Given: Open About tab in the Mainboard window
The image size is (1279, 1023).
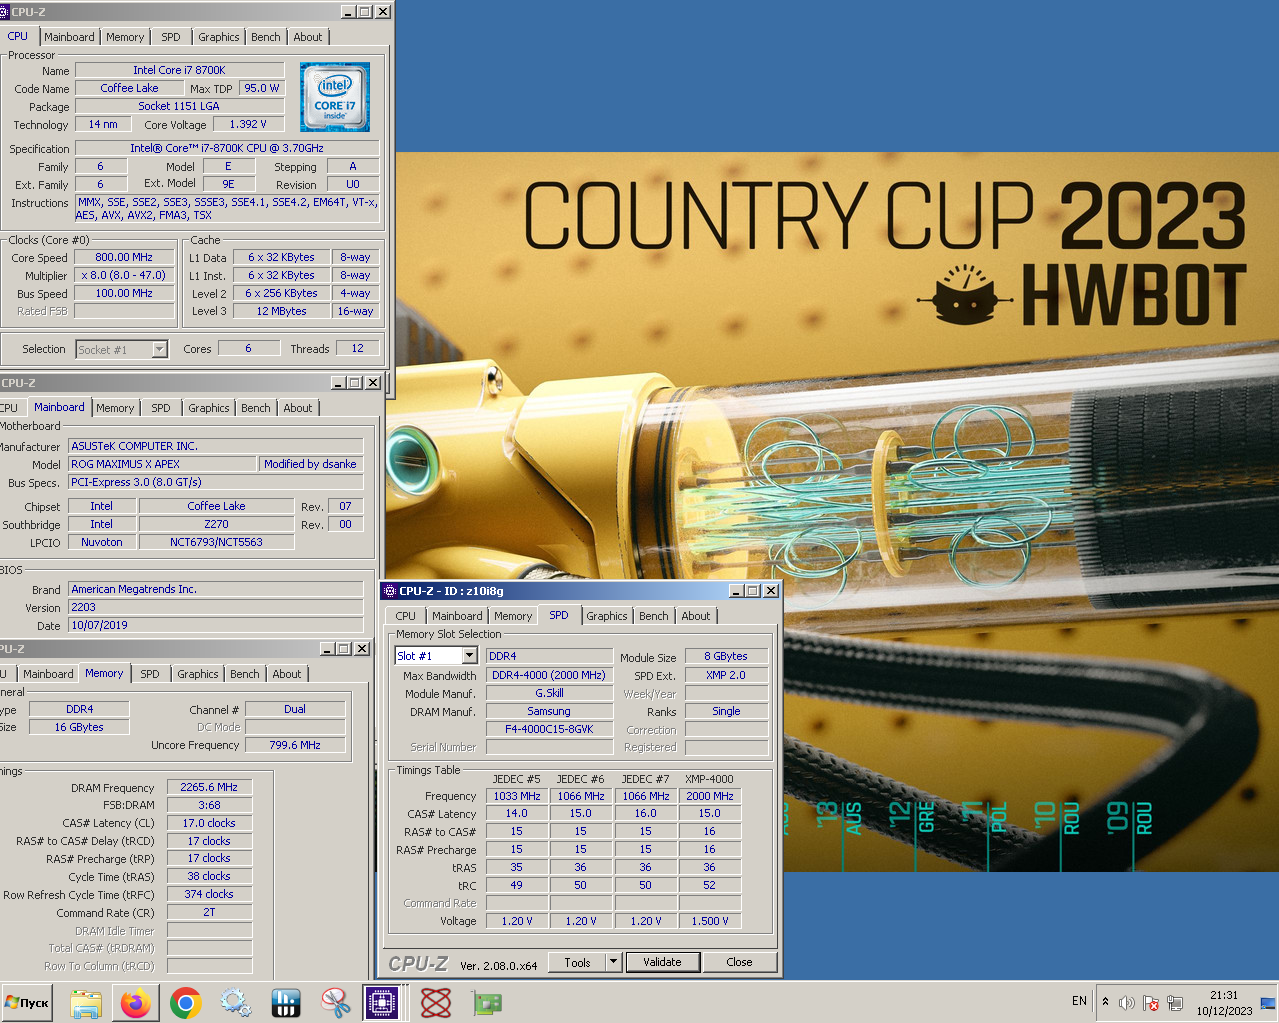Looking at the screenshot, I should coord(298,408).
